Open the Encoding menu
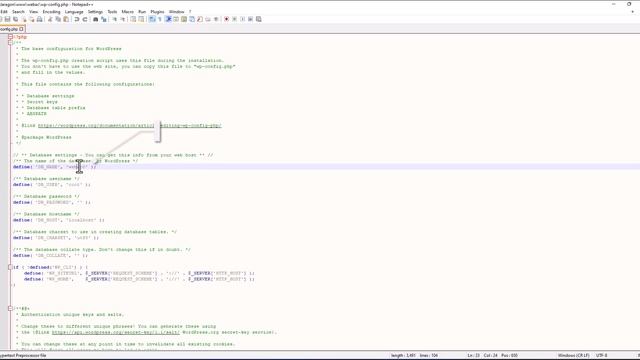This screenshot has height=360, width=640. click(51, 12)
